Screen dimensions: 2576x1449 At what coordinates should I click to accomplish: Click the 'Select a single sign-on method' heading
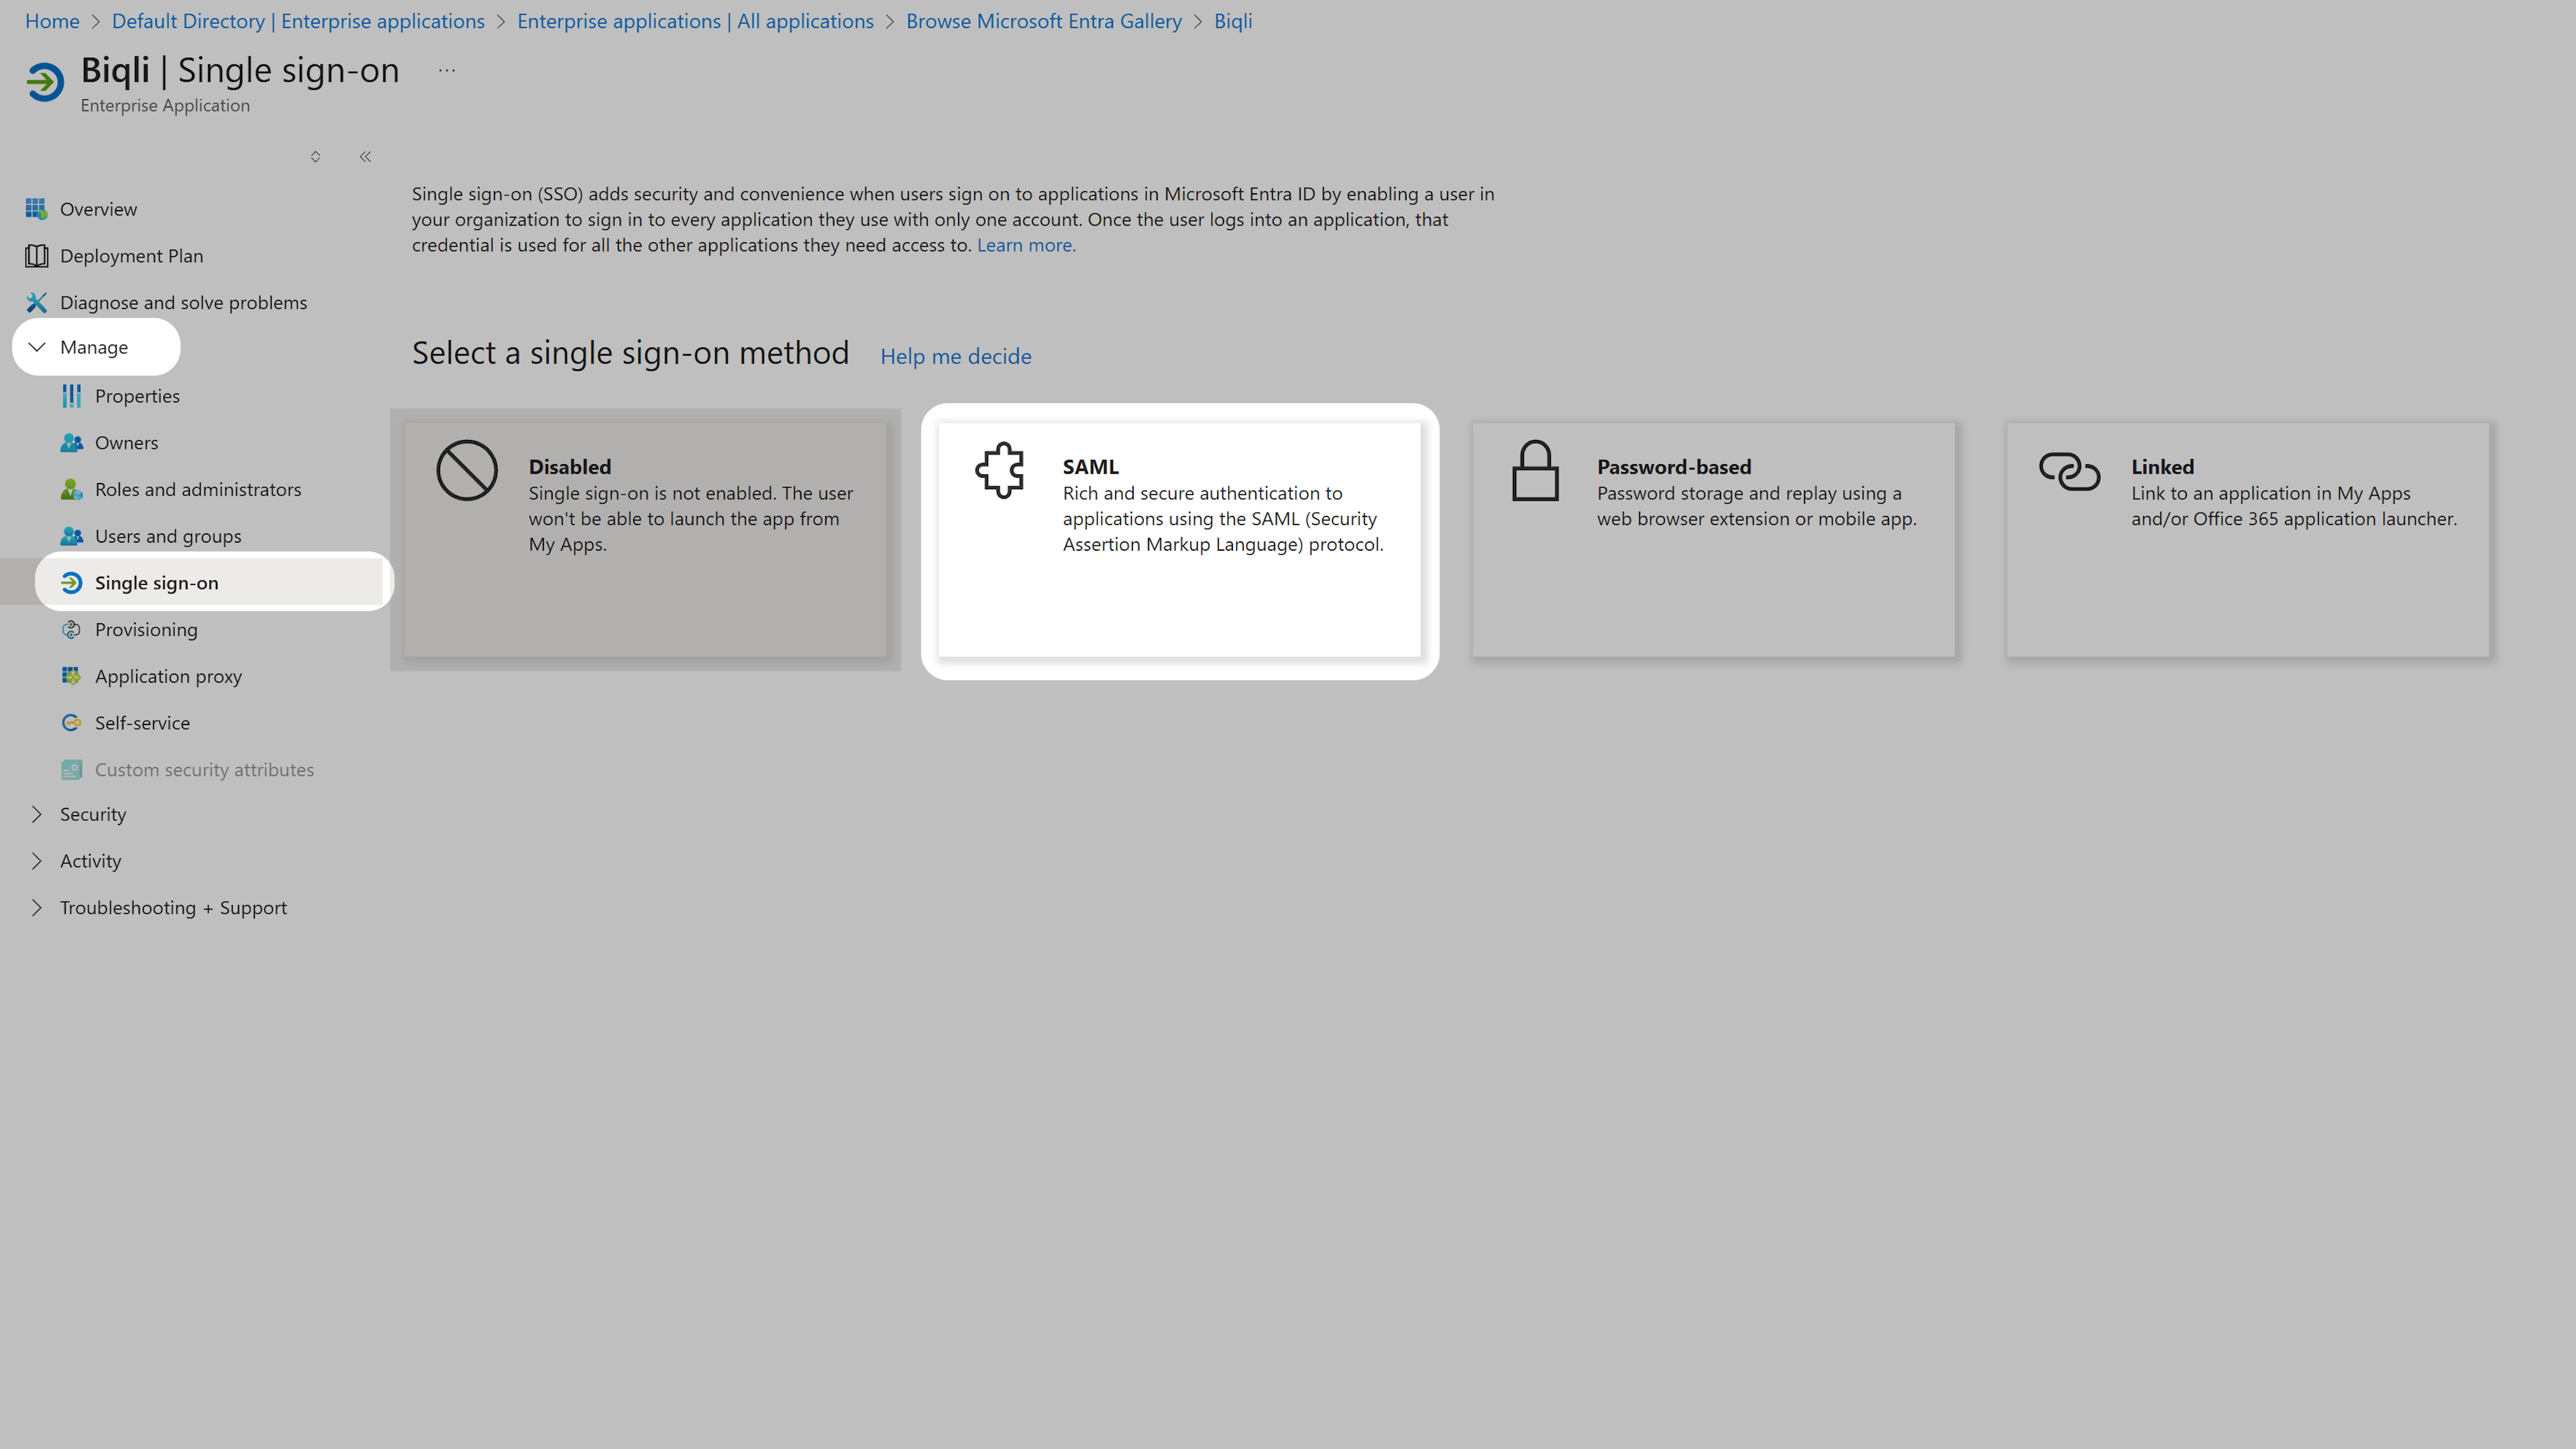click(630, 353)
